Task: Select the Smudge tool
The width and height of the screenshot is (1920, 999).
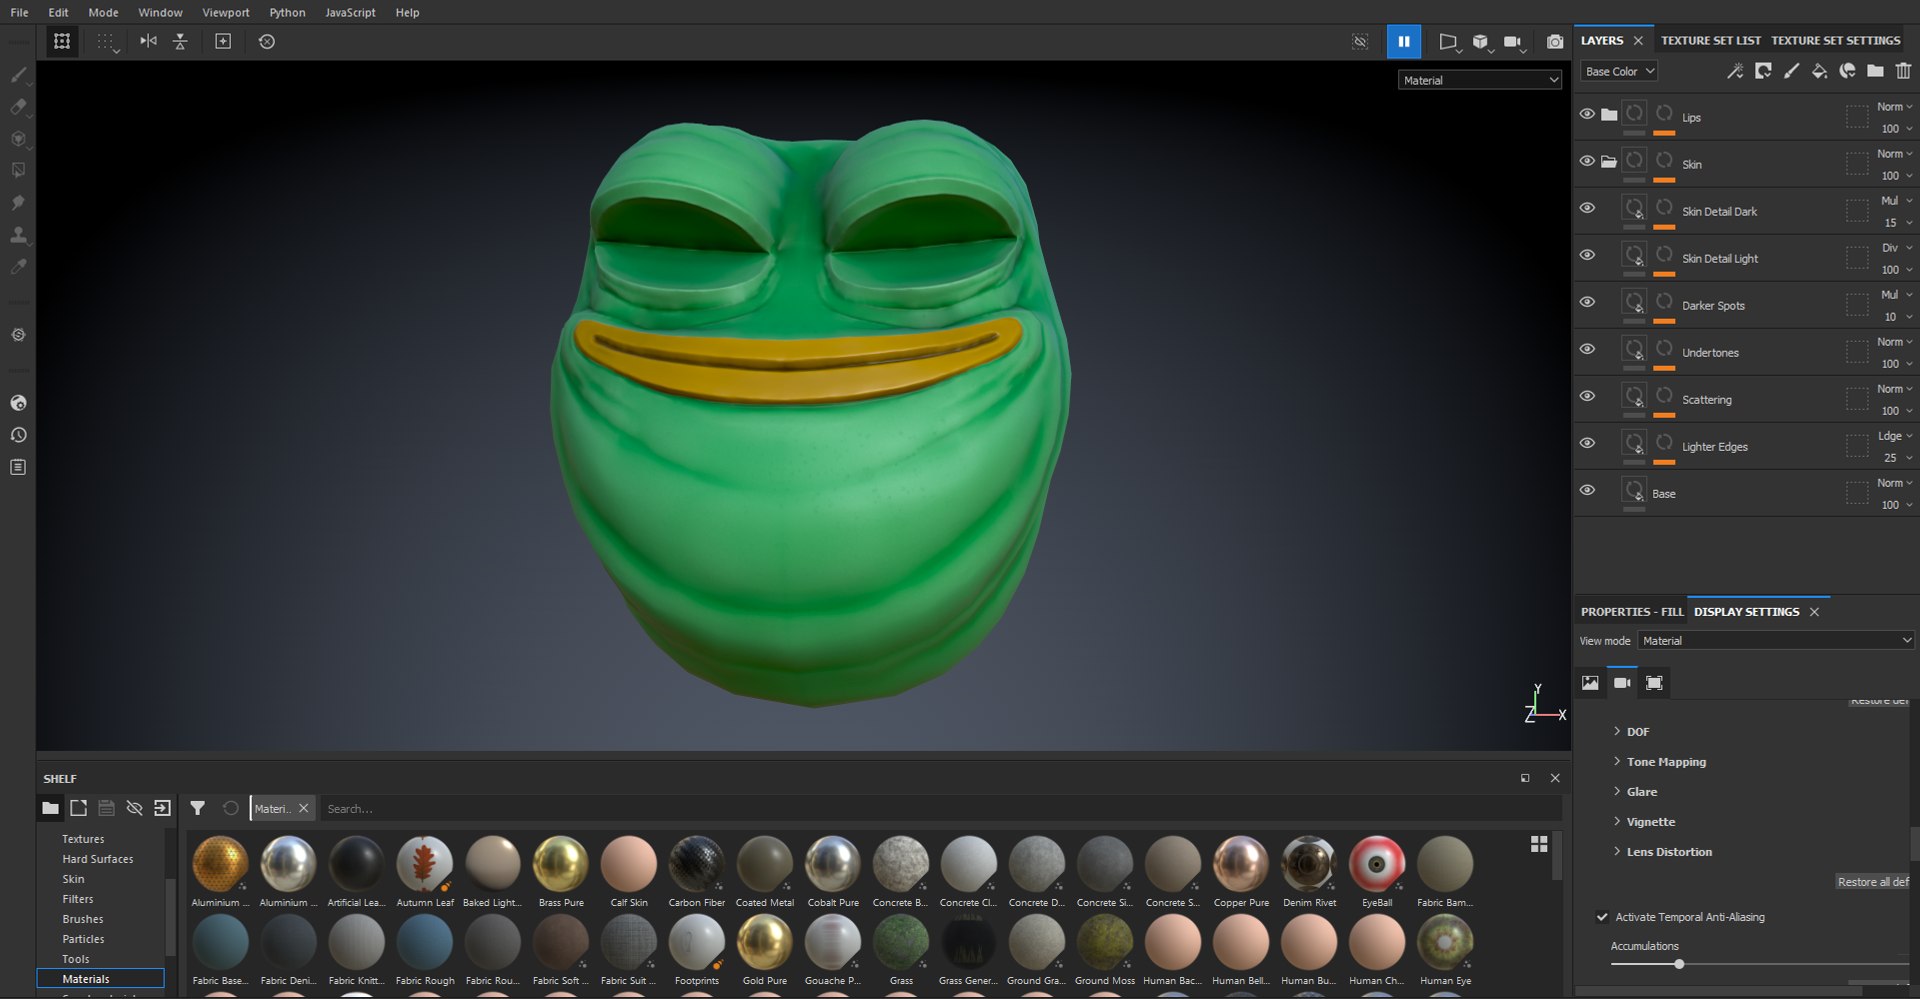Action: (x=18, y=203)
